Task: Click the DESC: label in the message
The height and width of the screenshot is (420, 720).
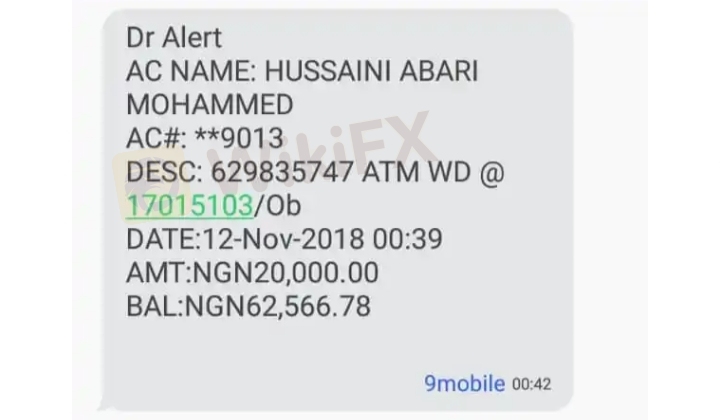Action: coord(164,172)
